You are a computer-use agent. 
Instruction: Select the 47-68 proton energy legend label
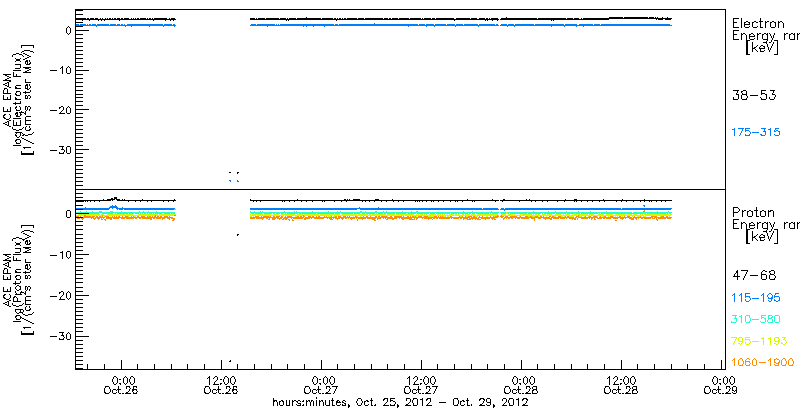[x=754, y=276]
